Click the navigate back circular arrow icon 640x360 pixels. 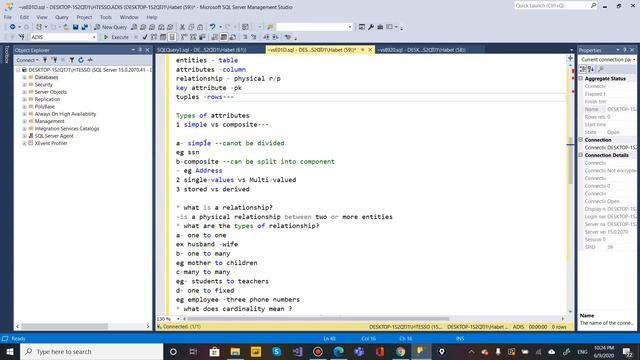13,27
